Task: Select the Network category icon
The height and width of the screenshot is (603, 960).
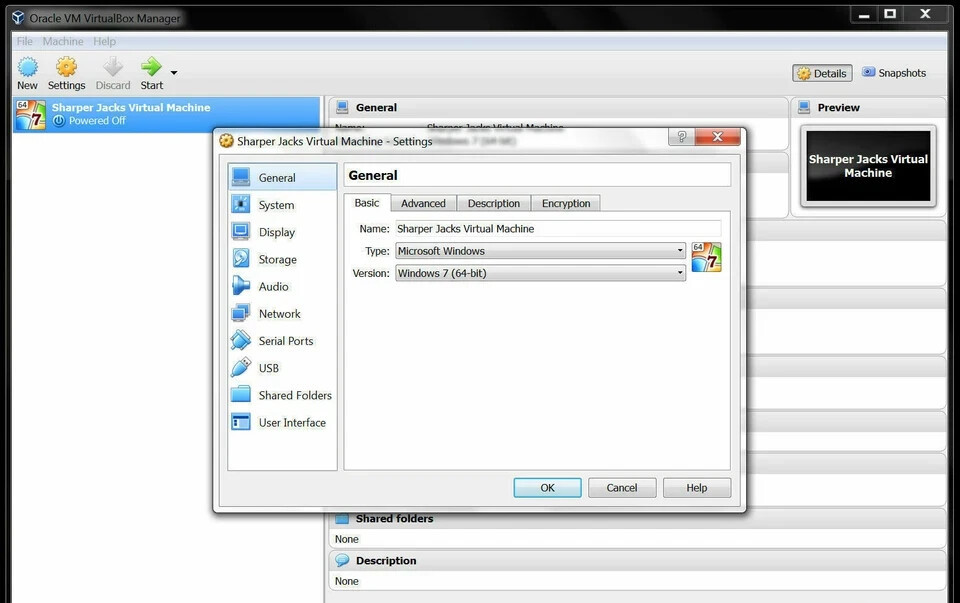Action: tap(241, 313)
